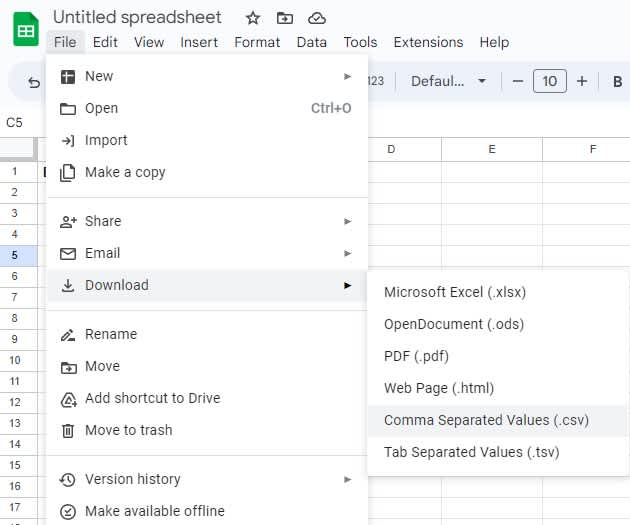Open the Data menu
630x525 pixels.
[311, 42]
